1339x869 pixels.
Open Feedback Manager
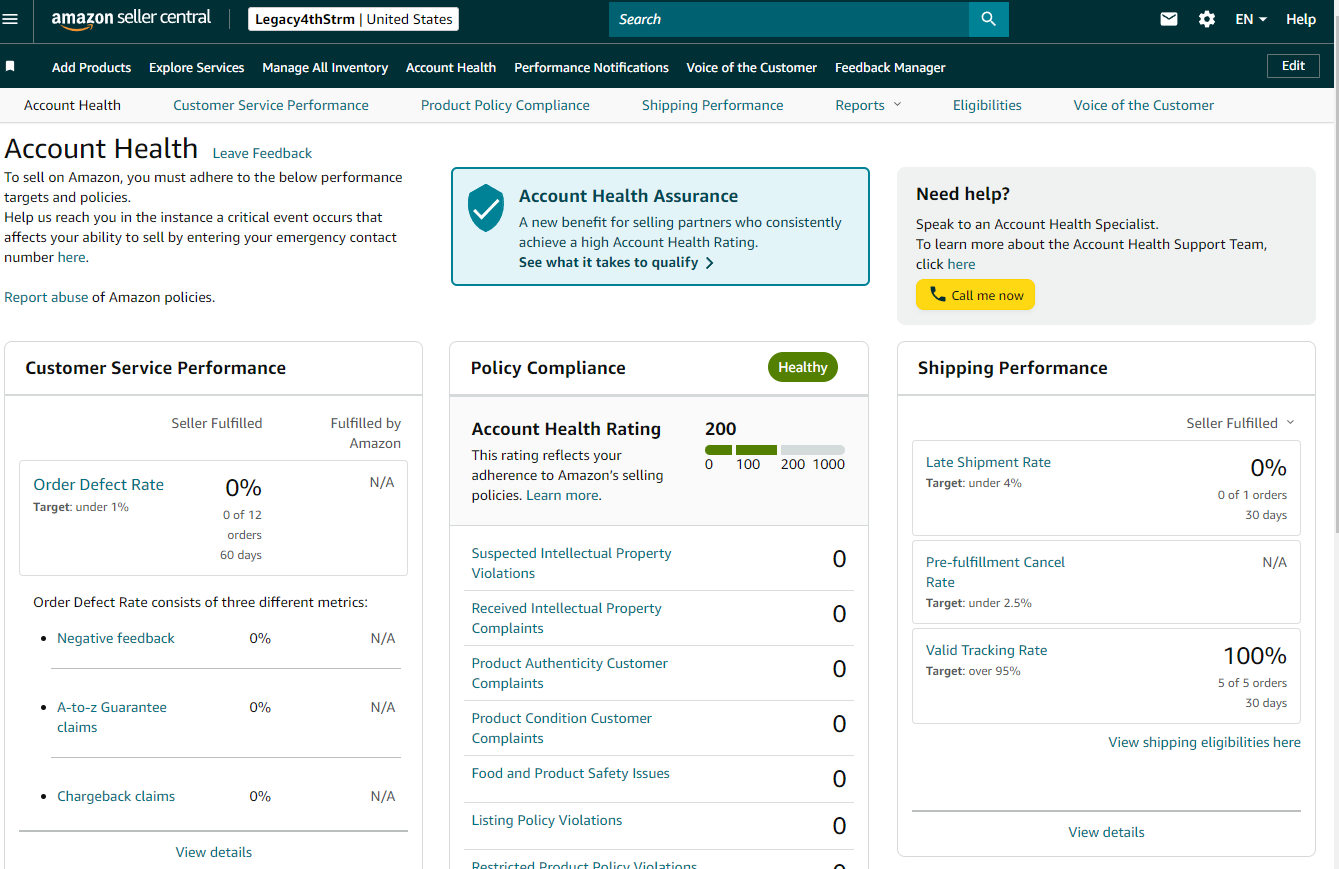(890, 67)
